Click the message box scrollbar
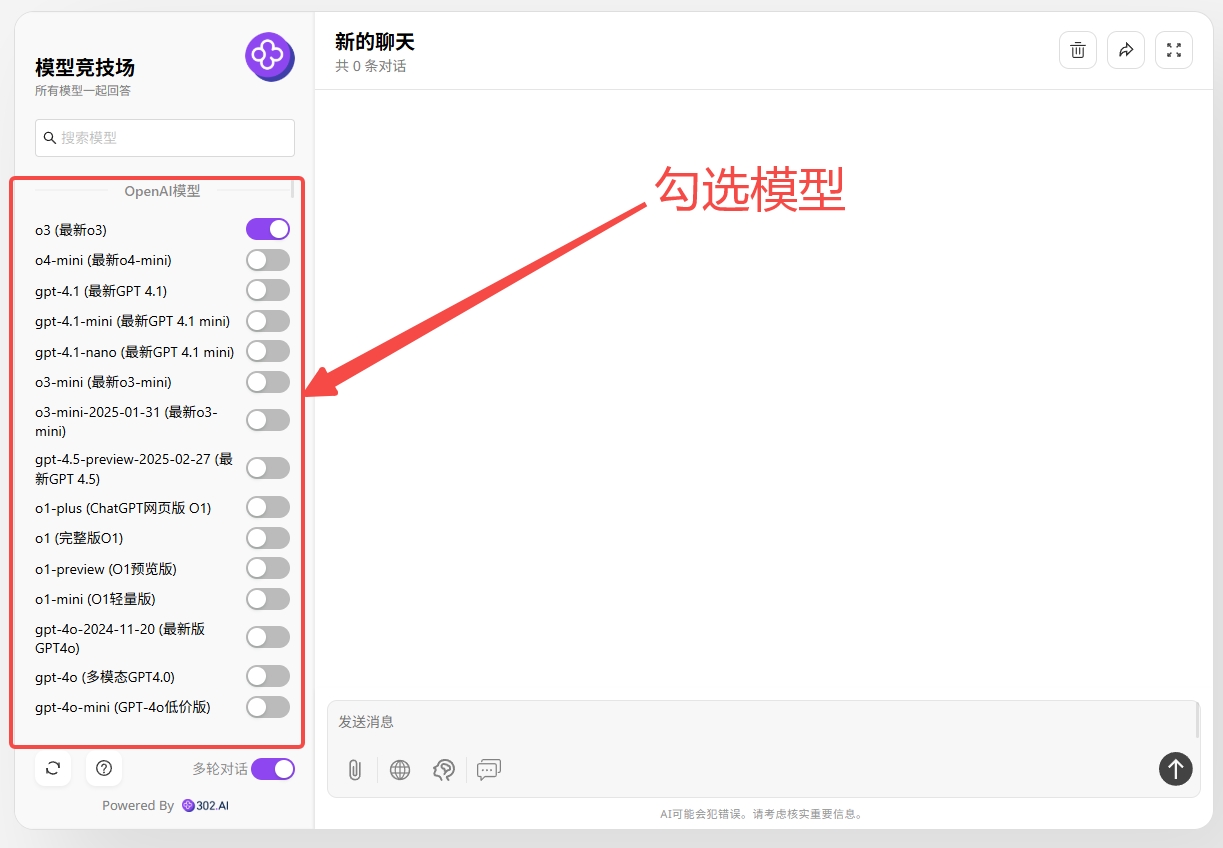This screenshot has width=1223, height=848. pyautogui.click(x=1196, y=720)
